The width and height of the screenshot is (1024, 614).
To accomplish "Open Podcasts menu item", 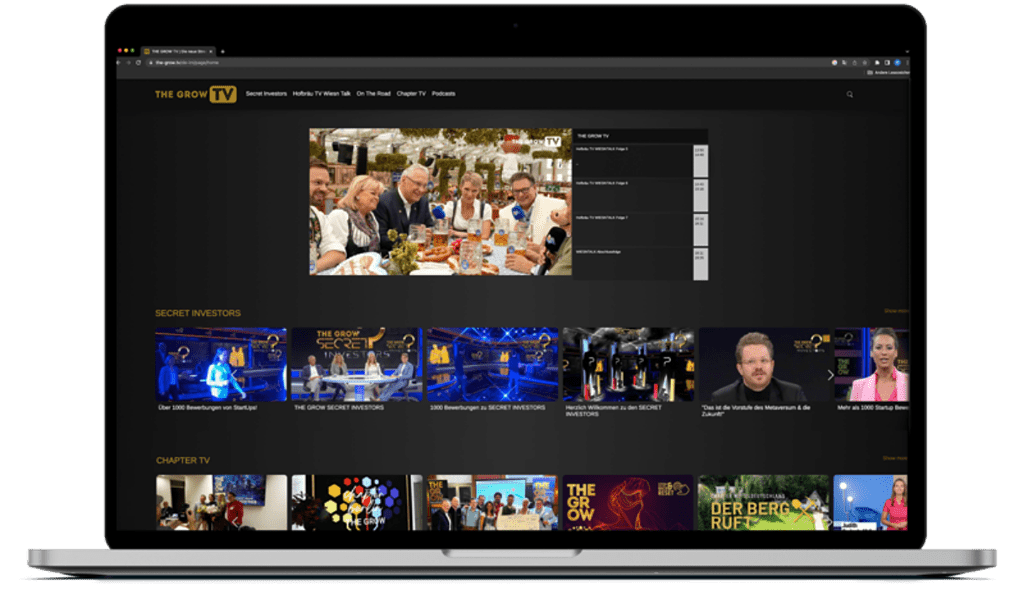I will (x=443, y=93).
